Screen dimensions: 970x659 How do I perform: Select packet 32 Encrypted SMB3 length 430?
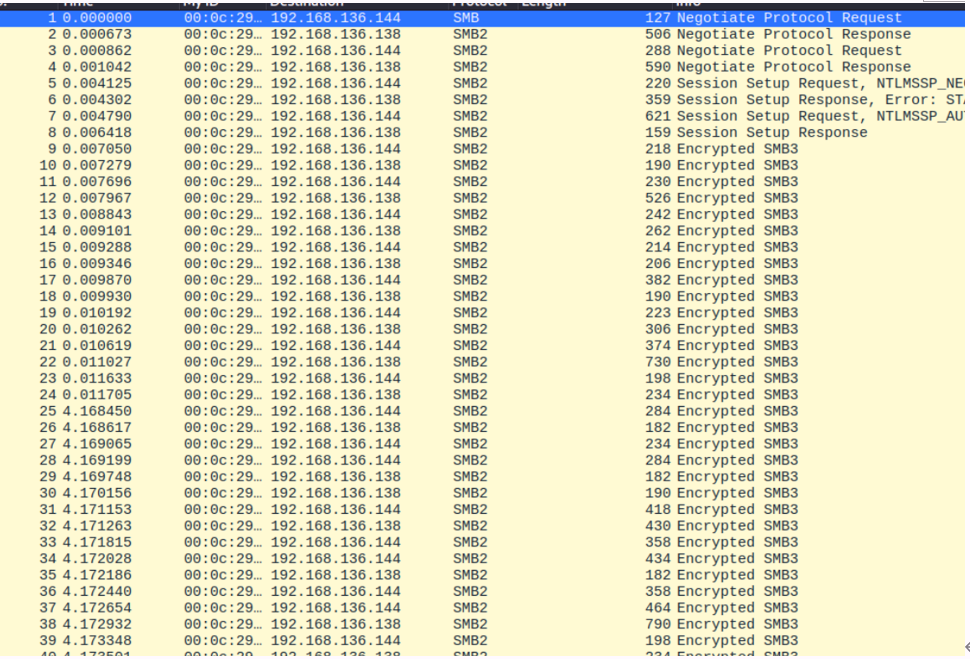(483, 526)
